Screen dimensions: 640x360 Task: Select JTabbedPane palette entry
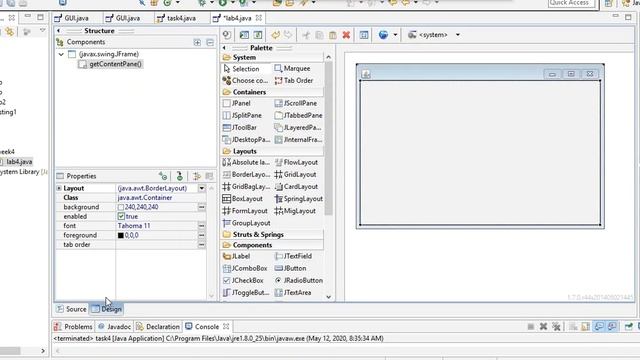point(298,116)
